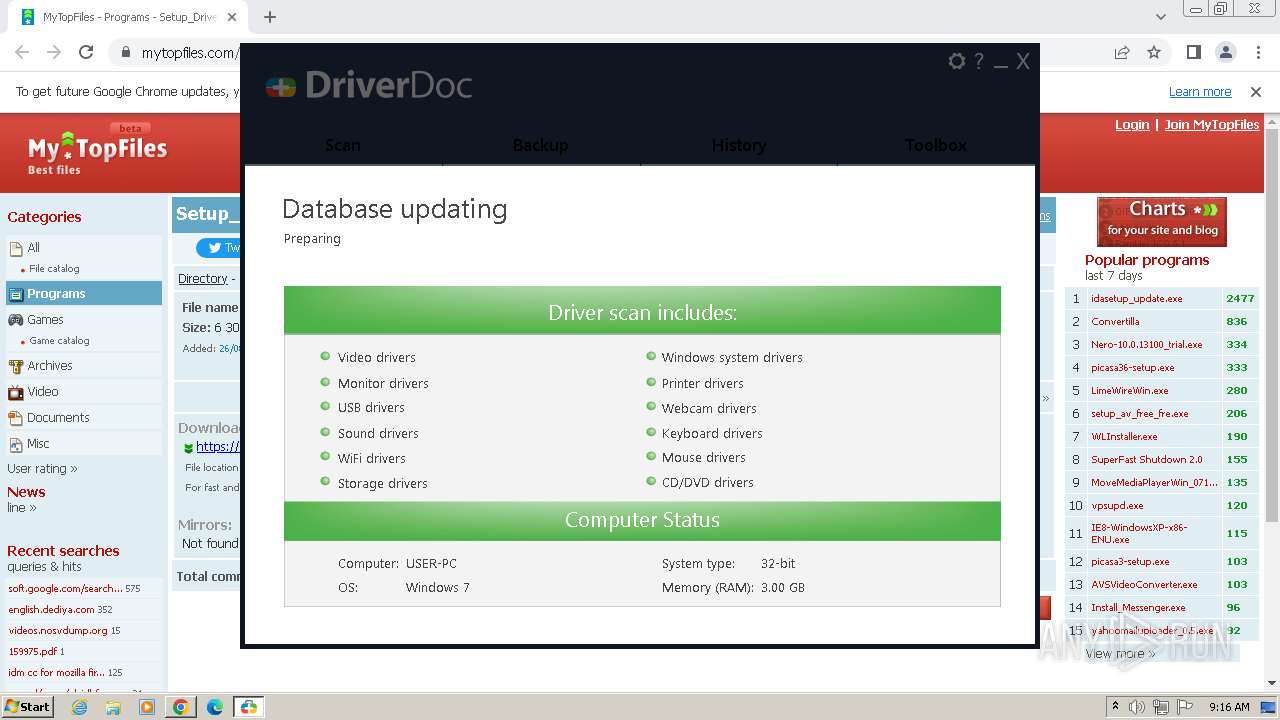
Task: Click the Learn more link
Action: point(1200,91)
